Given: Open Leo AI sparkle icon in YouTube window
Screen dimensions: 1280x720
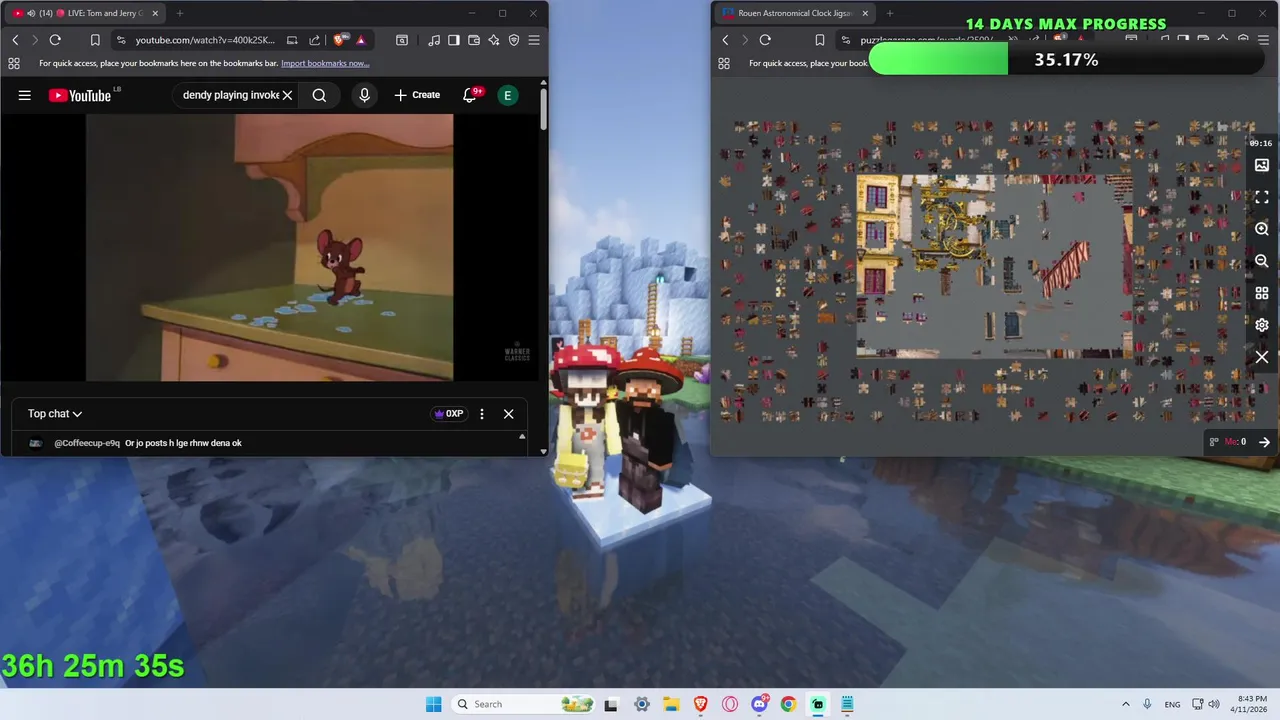Looking at the screenshot, I should point(494,40).
